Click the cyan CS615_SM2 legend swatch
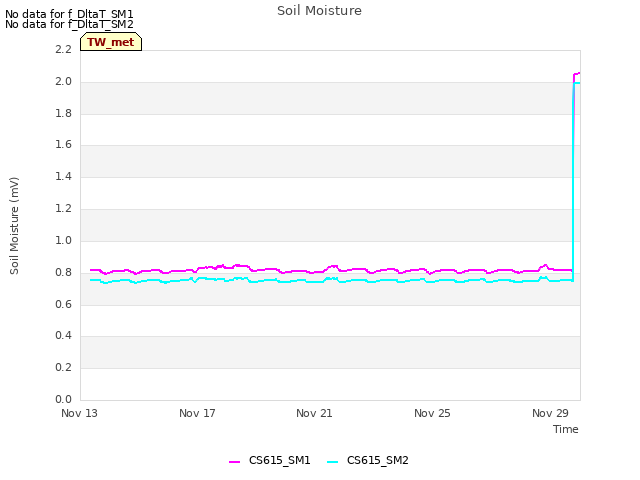 pos(333,462)
